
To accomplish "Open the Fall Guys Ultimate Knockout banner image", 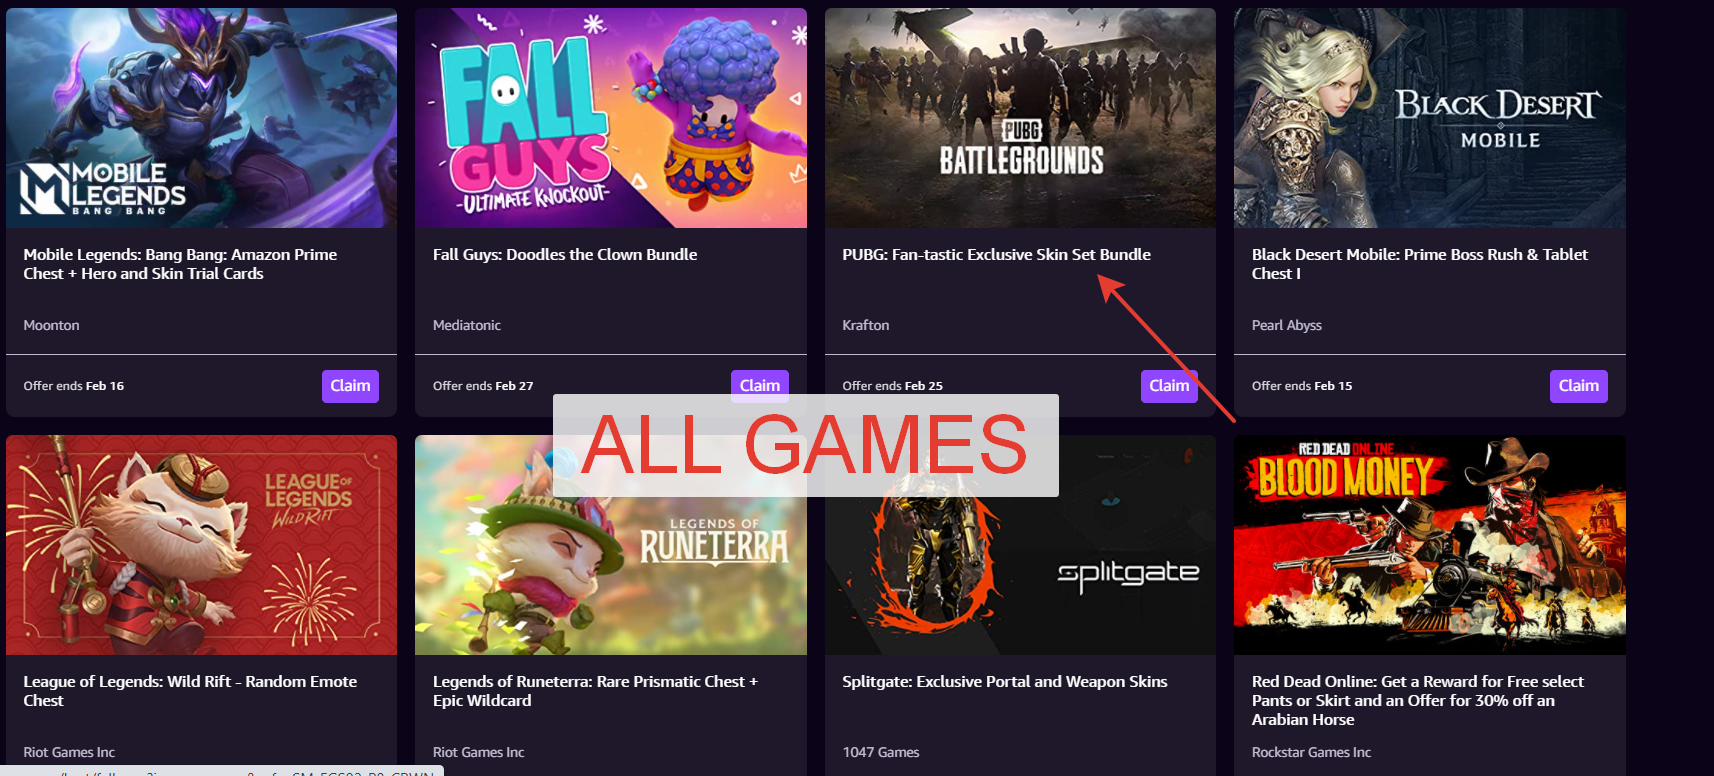I will [611, 118].
